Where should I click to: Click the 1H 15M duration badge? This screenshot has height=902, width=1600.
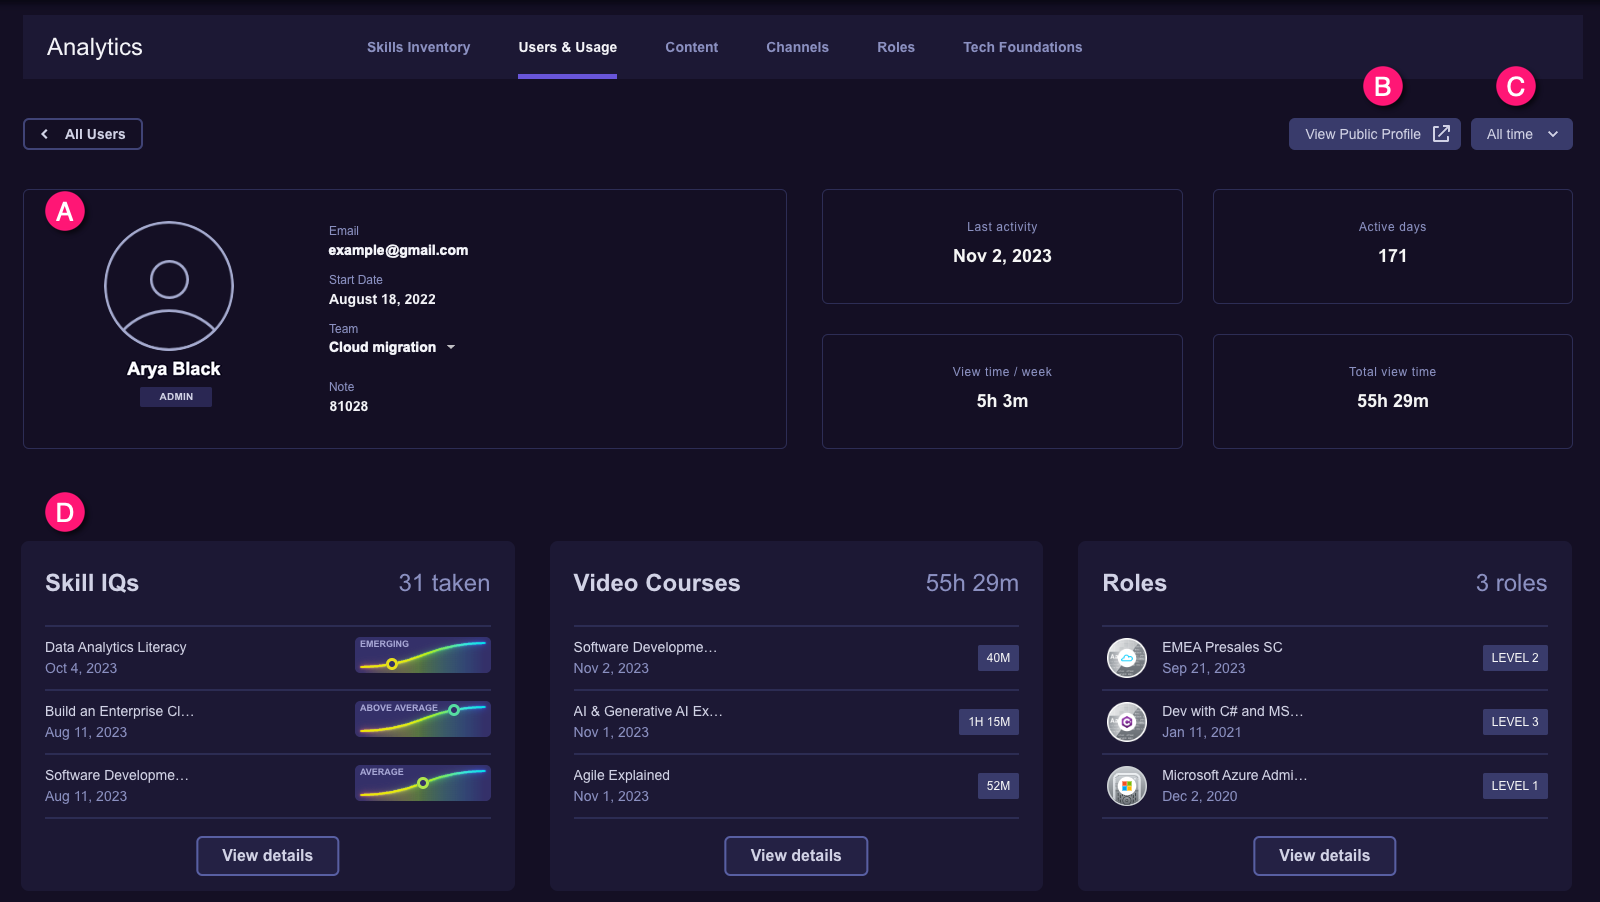click(989, 722)
